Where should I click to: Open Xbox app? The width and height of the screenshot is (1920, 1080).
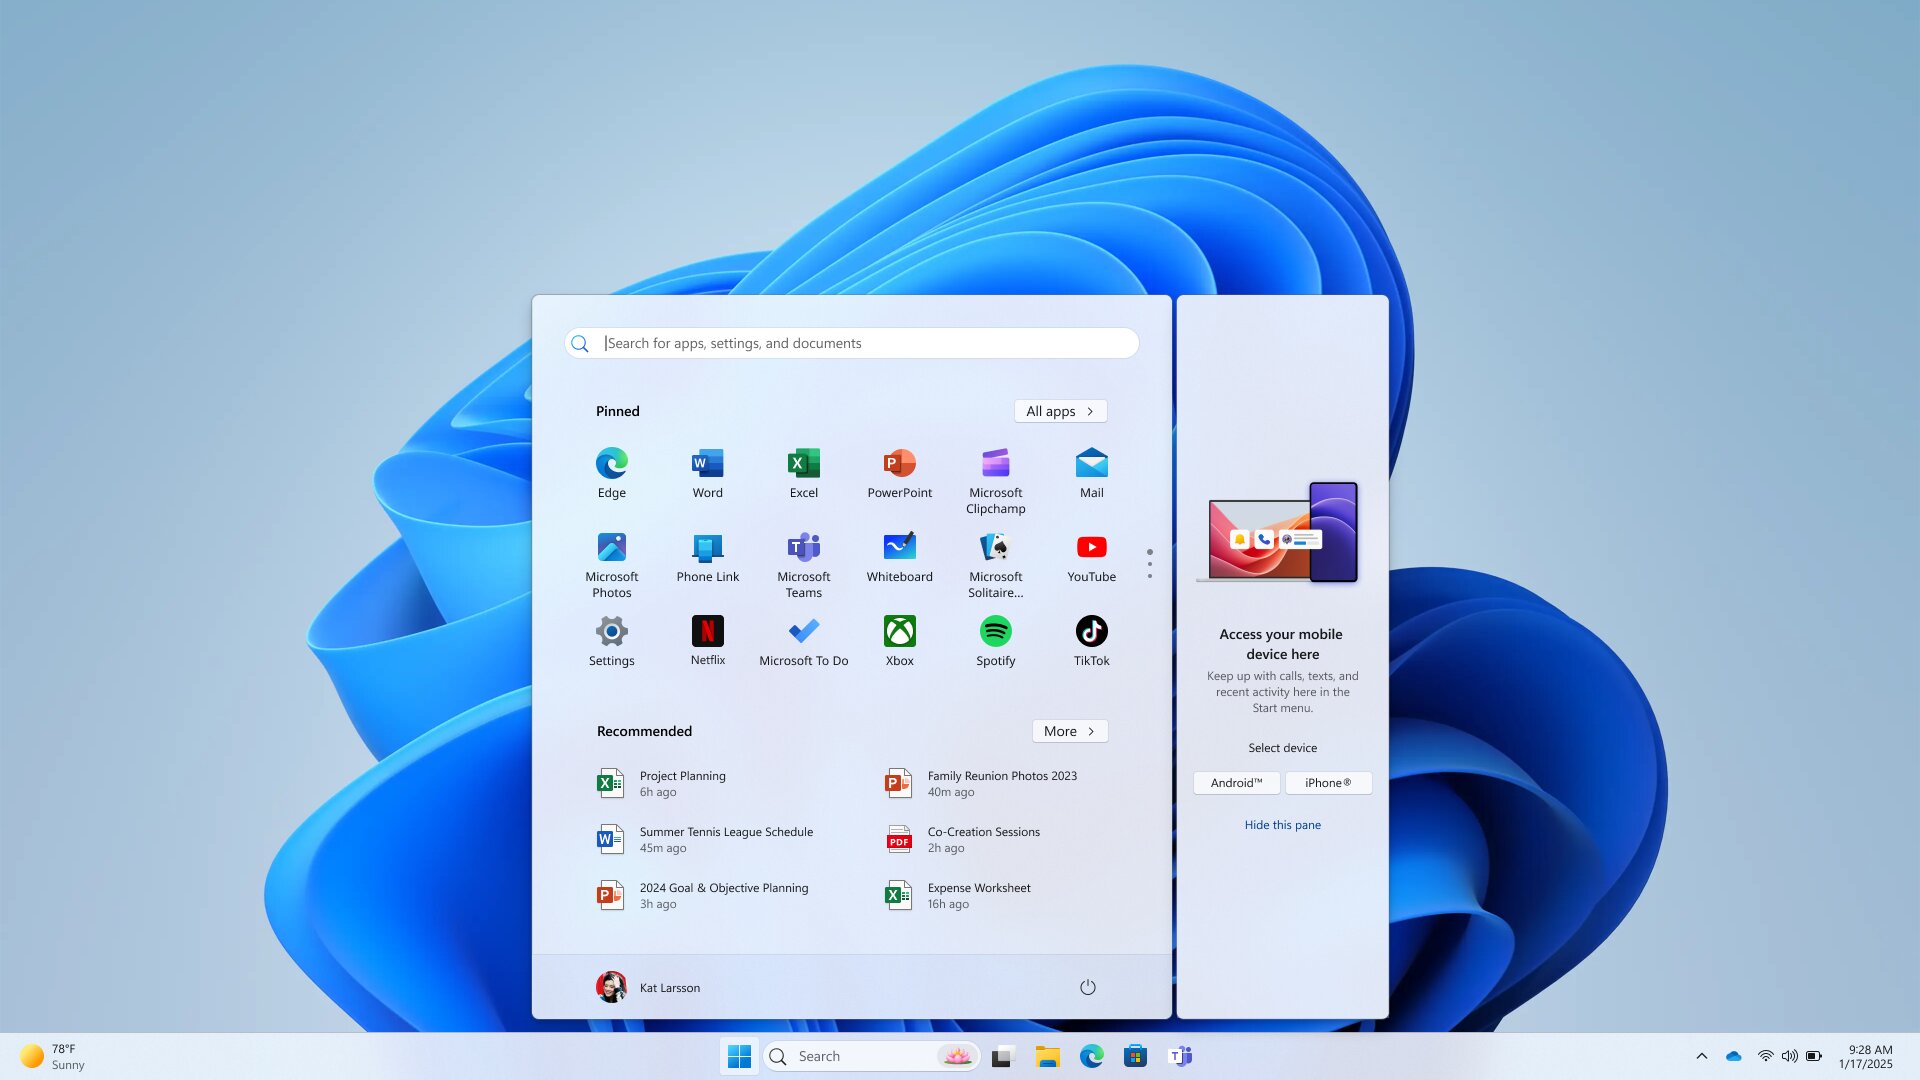click(x=899, y=630)
